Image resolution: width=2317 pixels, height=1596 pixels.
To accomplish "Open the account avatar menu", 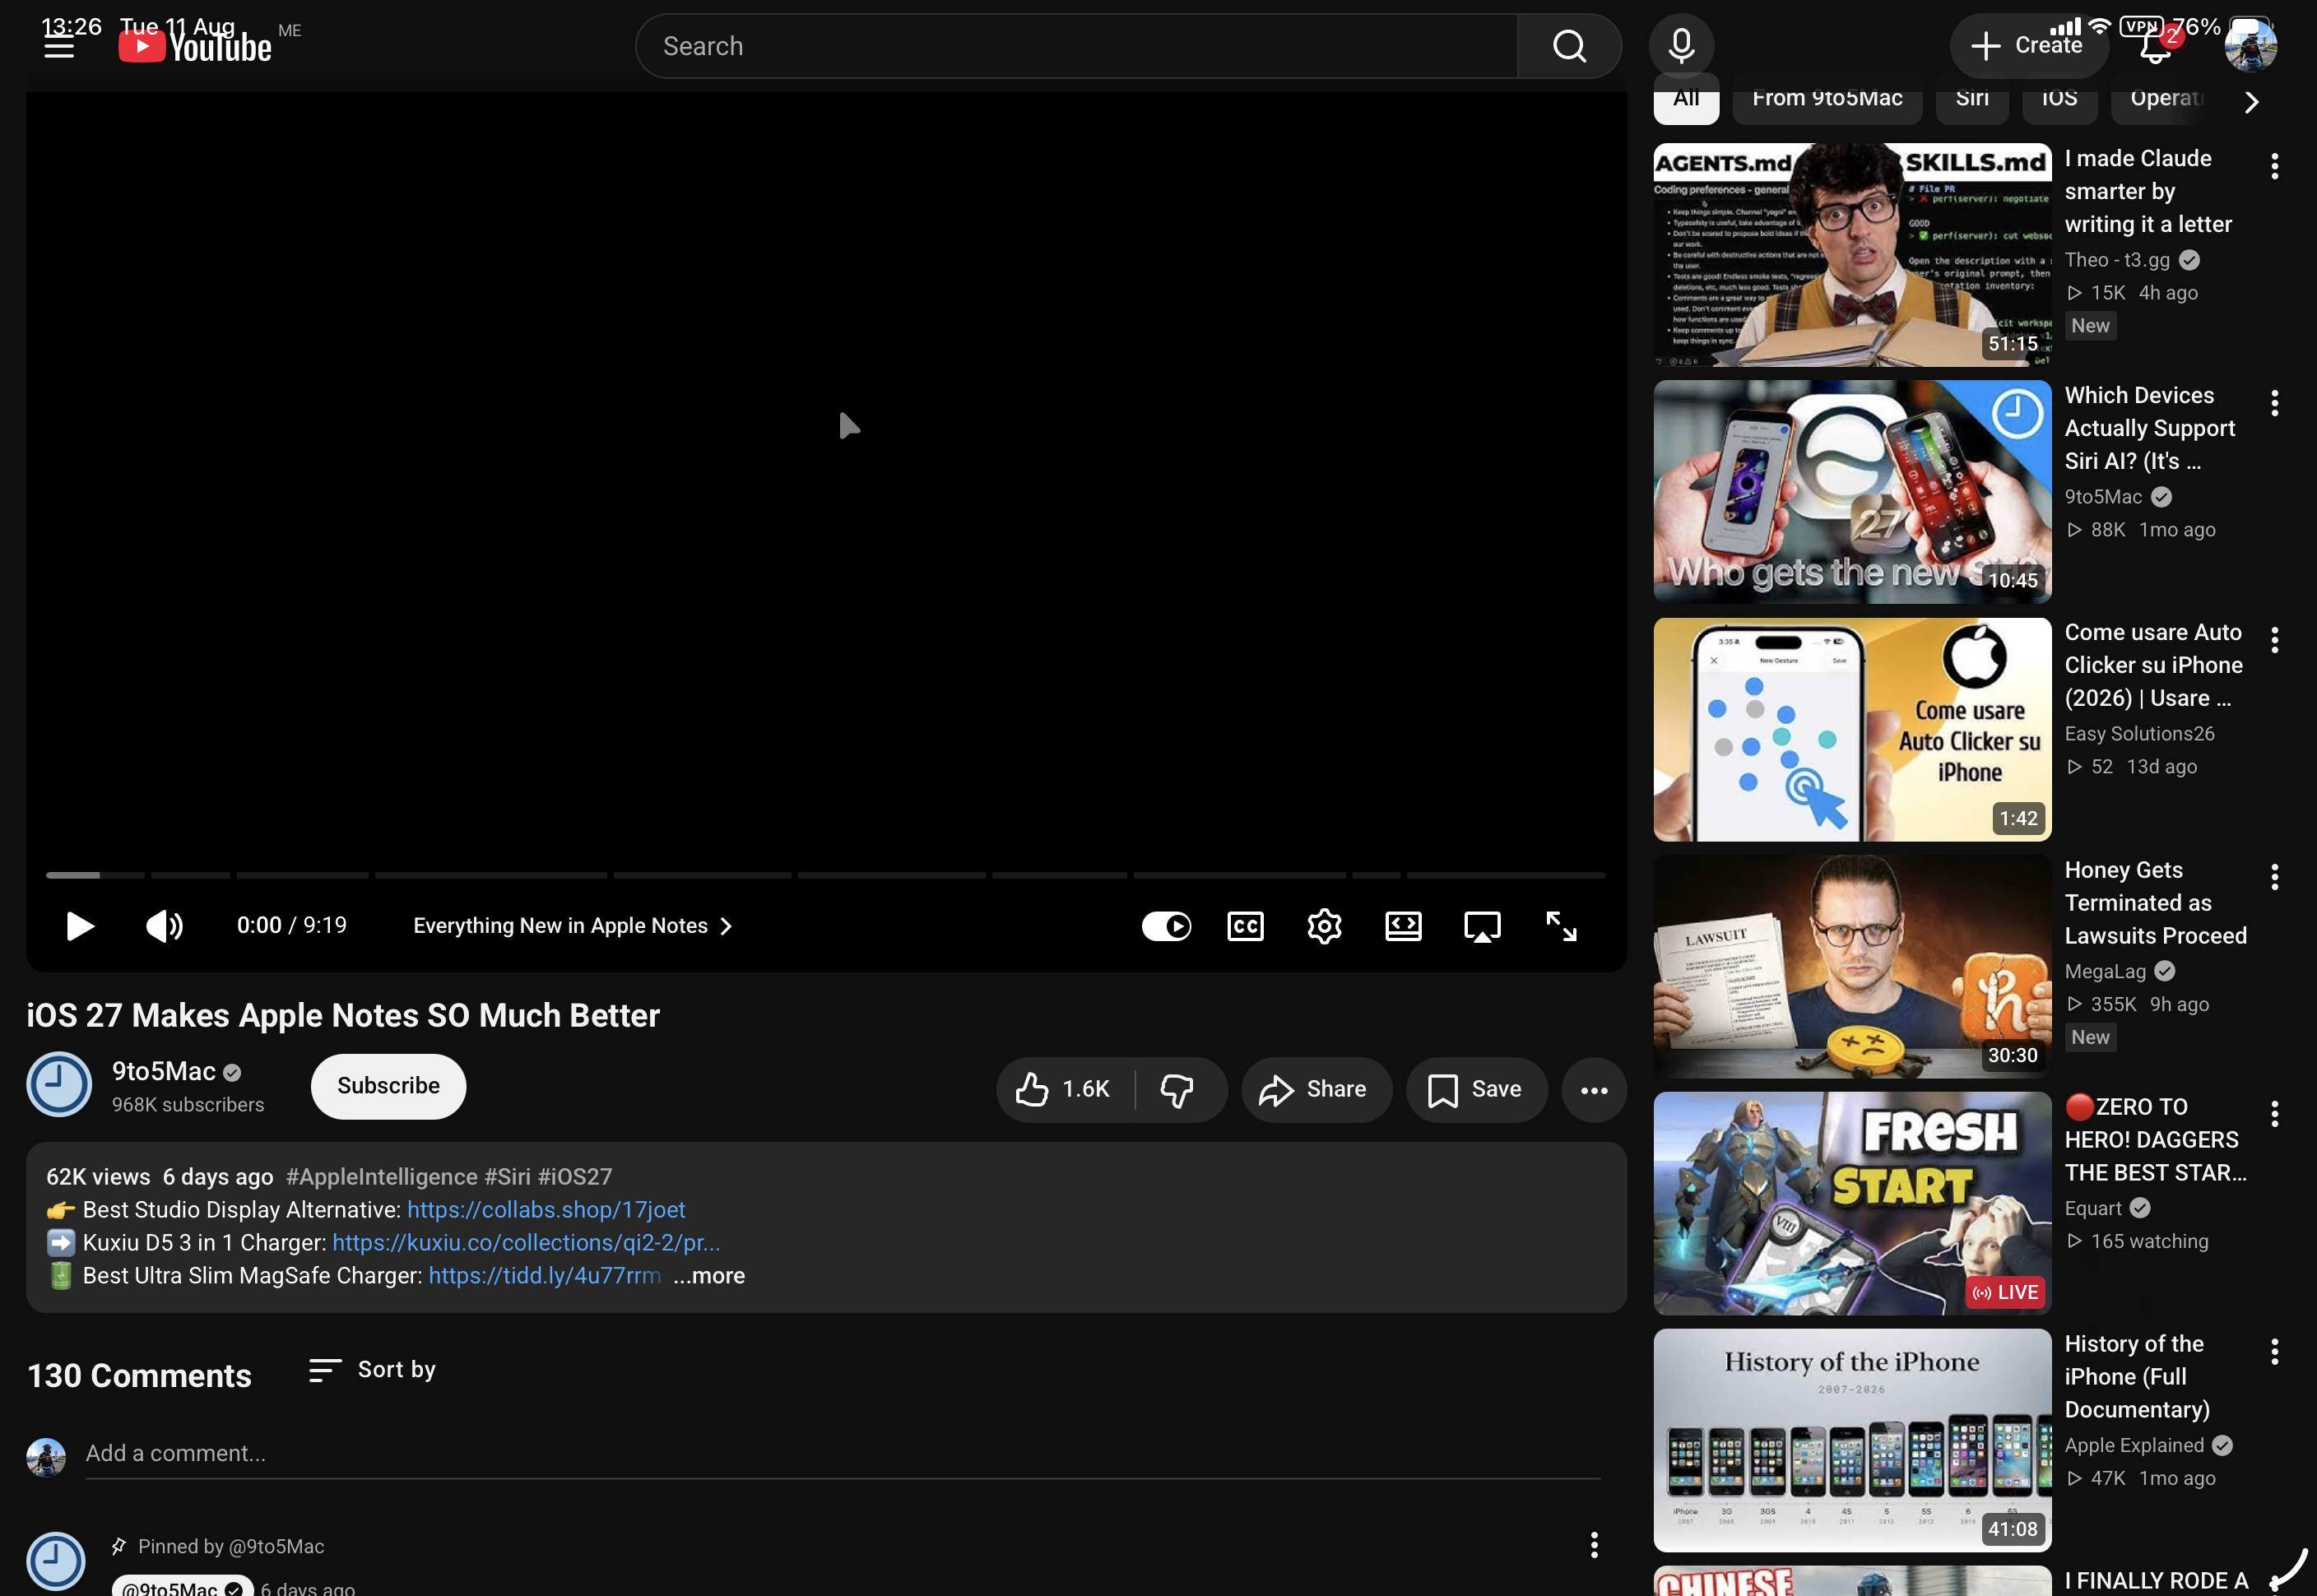I will pyautogui.click(x=2250, y=46).
